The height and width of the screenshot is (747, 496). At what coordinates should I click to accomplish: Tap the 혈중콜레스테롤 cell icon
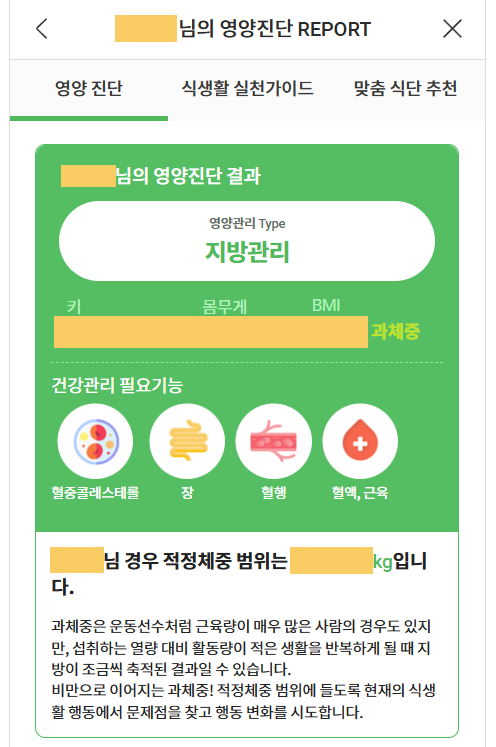point(95,441)
